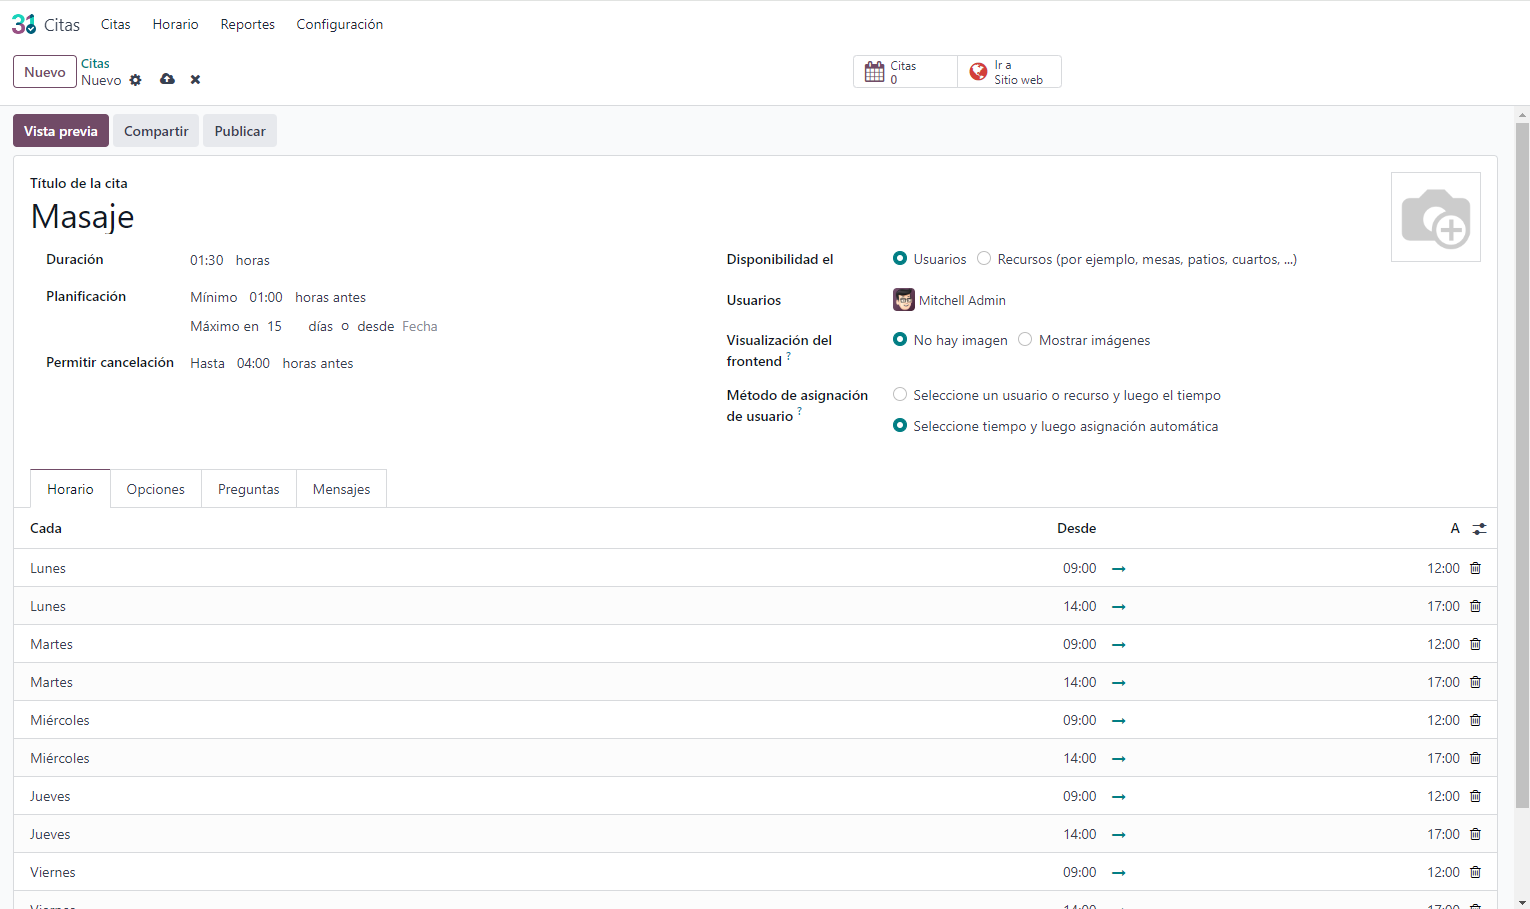
Task: Click the Vista previa button
Action: pyautogui.click(x=61, y=131)
